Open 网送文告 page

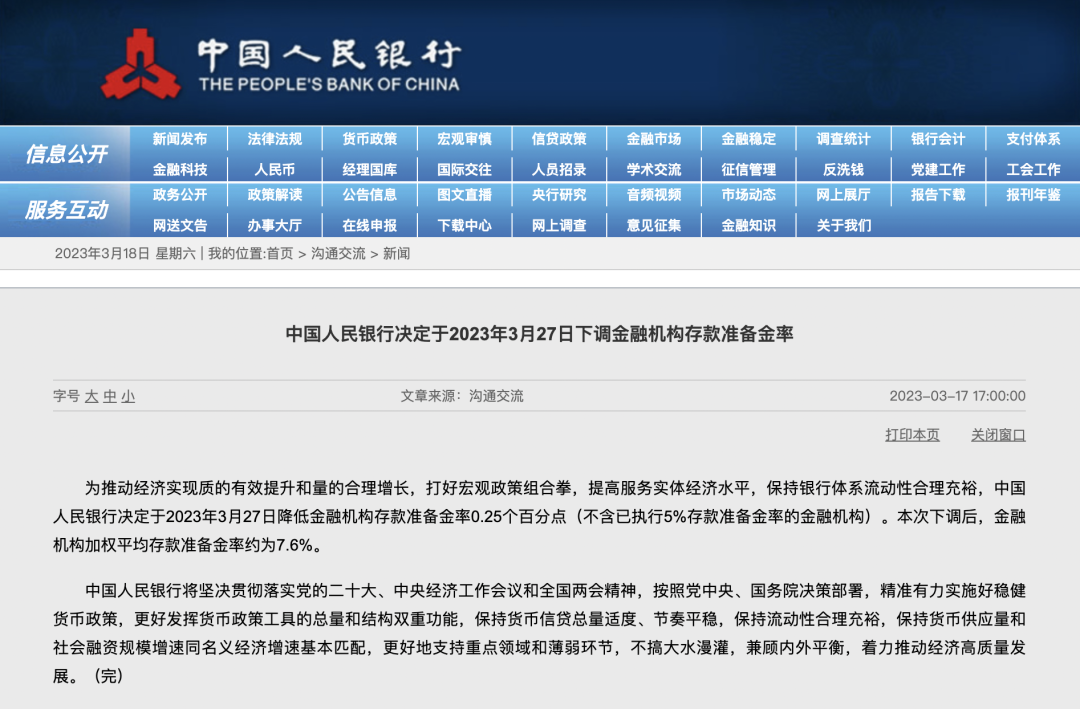[x=180, y=225]
